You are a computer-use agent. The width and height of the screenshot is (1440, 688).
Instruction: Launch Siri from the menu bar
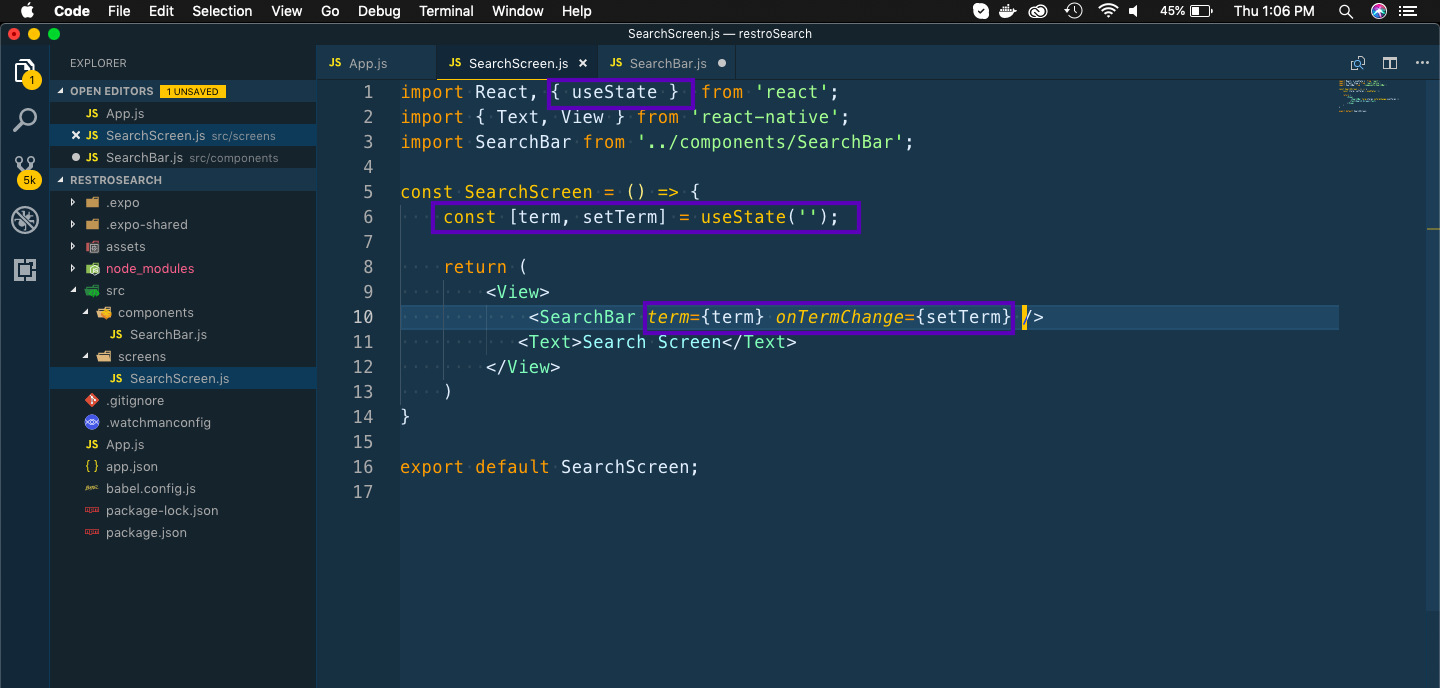[1379, 11]
